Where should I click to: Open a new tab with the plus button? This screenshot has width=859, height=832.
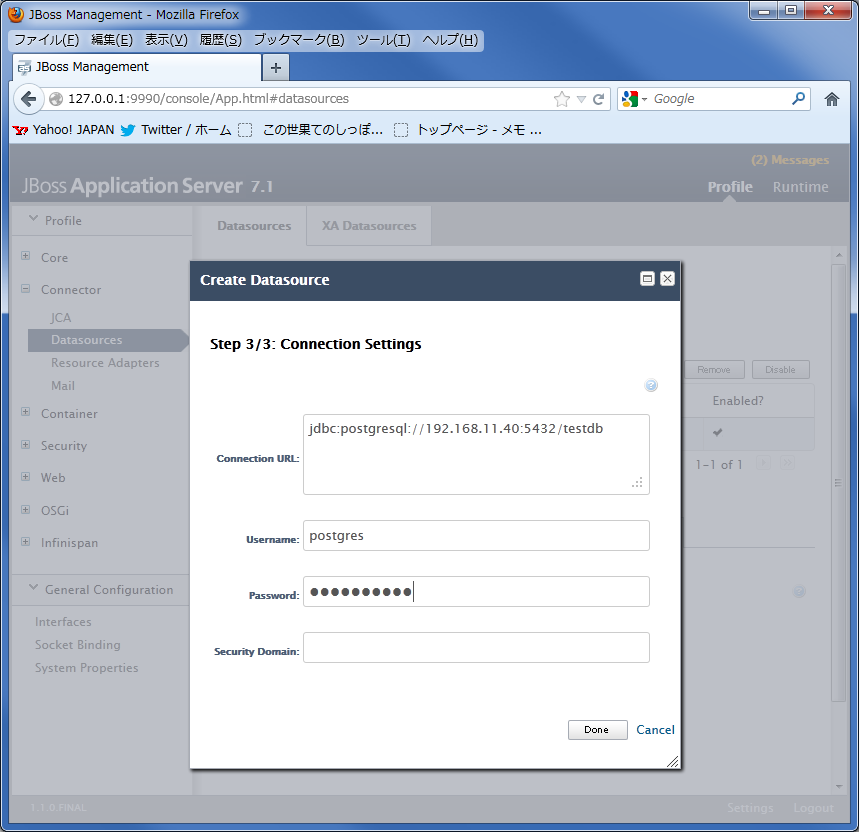click(x=276, y=68)
